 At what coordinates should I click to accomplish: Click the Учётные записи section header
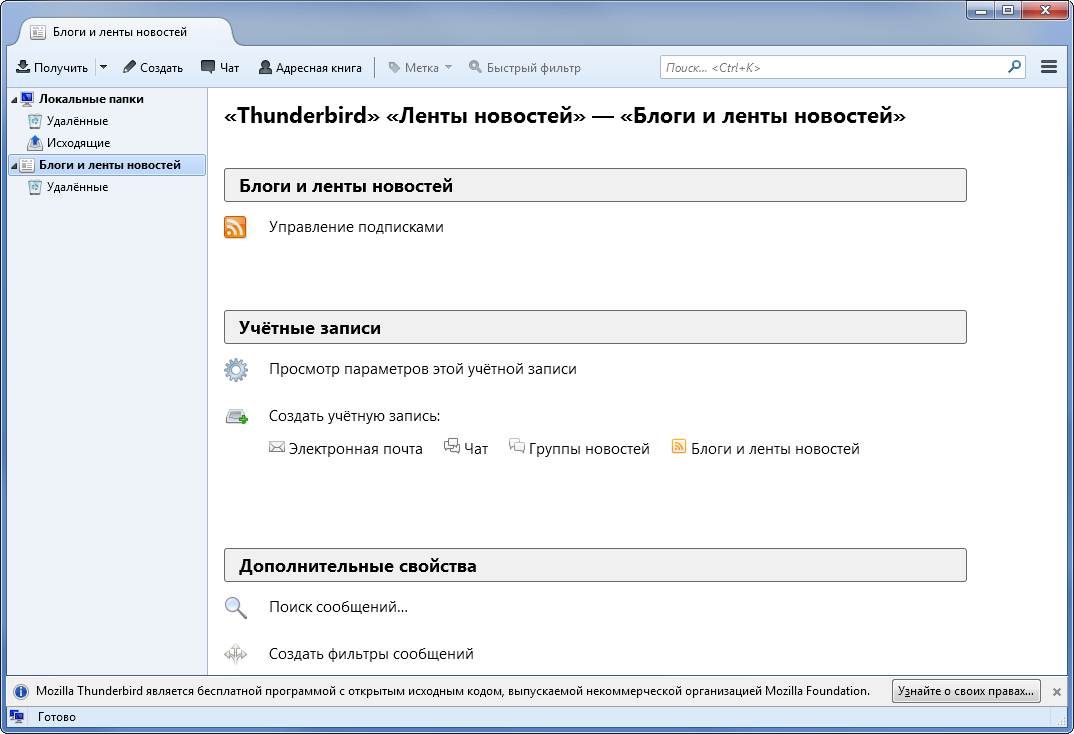coord(595,327)
